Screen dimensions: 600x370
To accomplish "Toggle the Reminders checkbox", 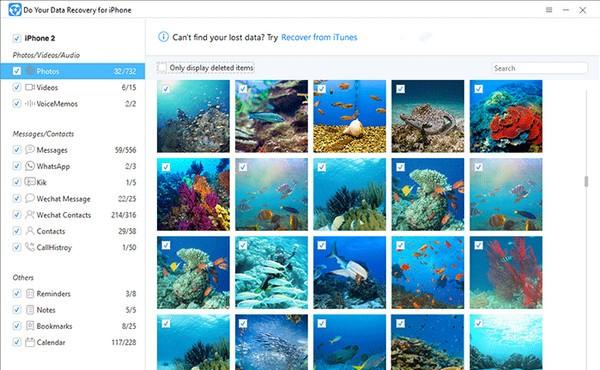I will 16,293.
